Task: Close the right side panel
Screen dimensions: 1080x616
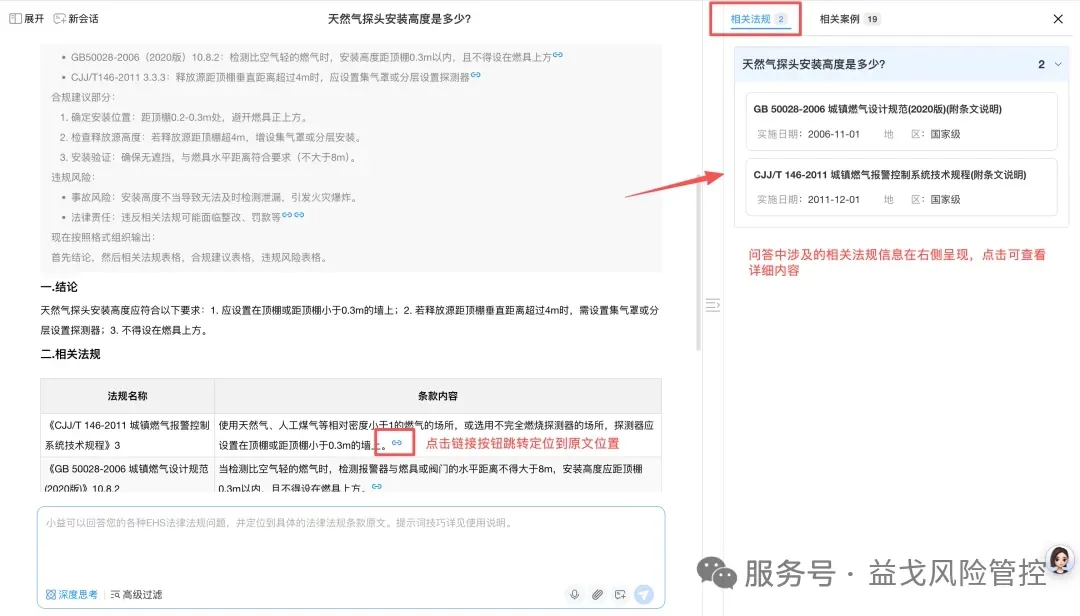Action: 1058,19
